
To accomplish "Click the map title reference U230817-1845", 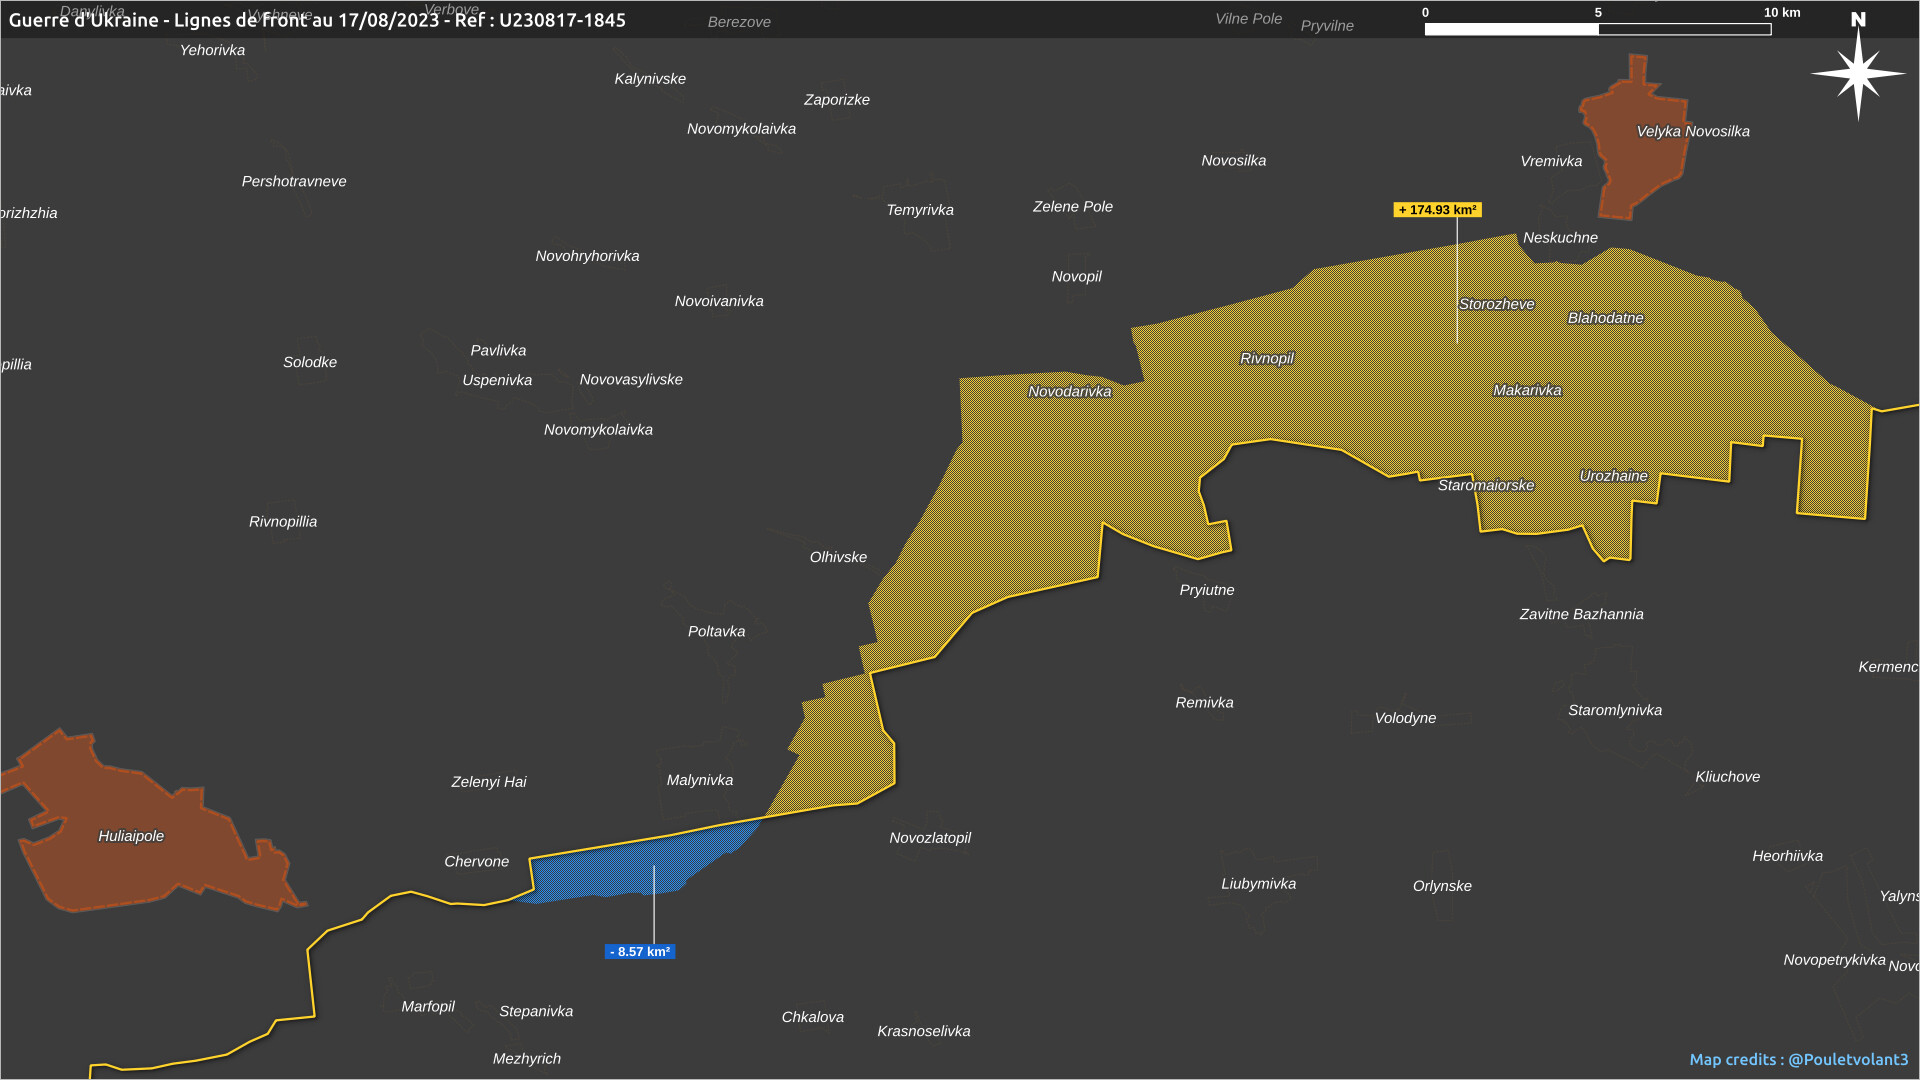I will tap(562, 20).
